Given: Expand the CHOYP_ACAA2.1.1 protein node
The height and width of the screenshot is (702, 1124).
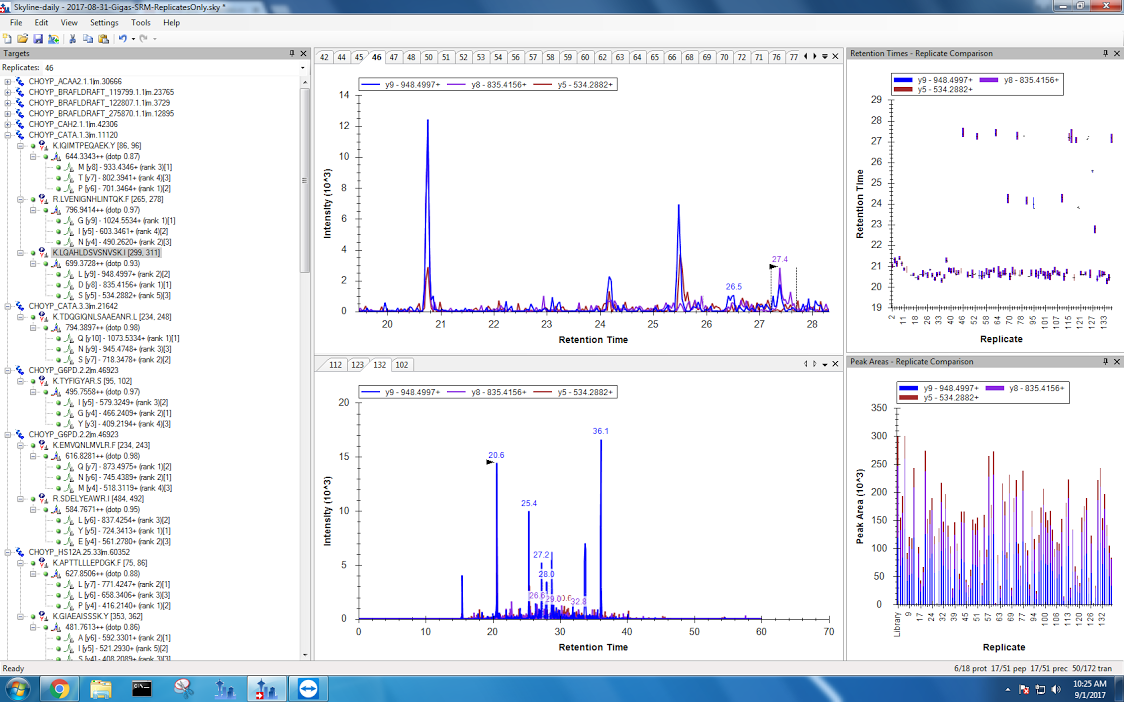Looking at the screenshot, I should 8,82.
